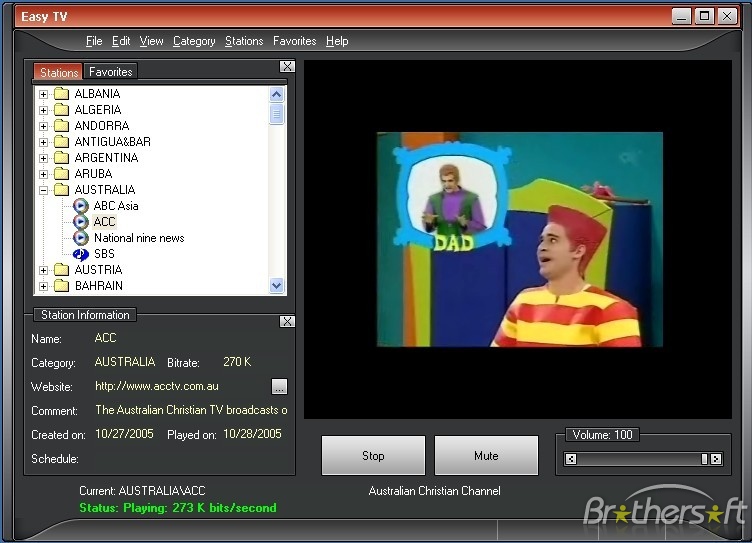Click the AUSTRALIA folder icon
The width and height of the screenshot is (752, 543).
(x=61, y=189)
